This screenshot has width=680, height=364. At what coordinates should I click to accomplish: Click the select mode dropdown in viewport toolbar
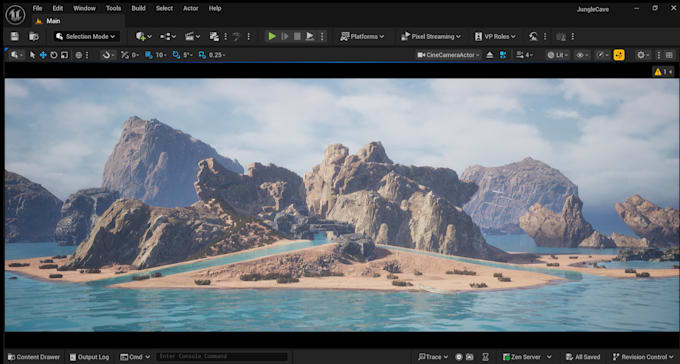coord(17,55)
